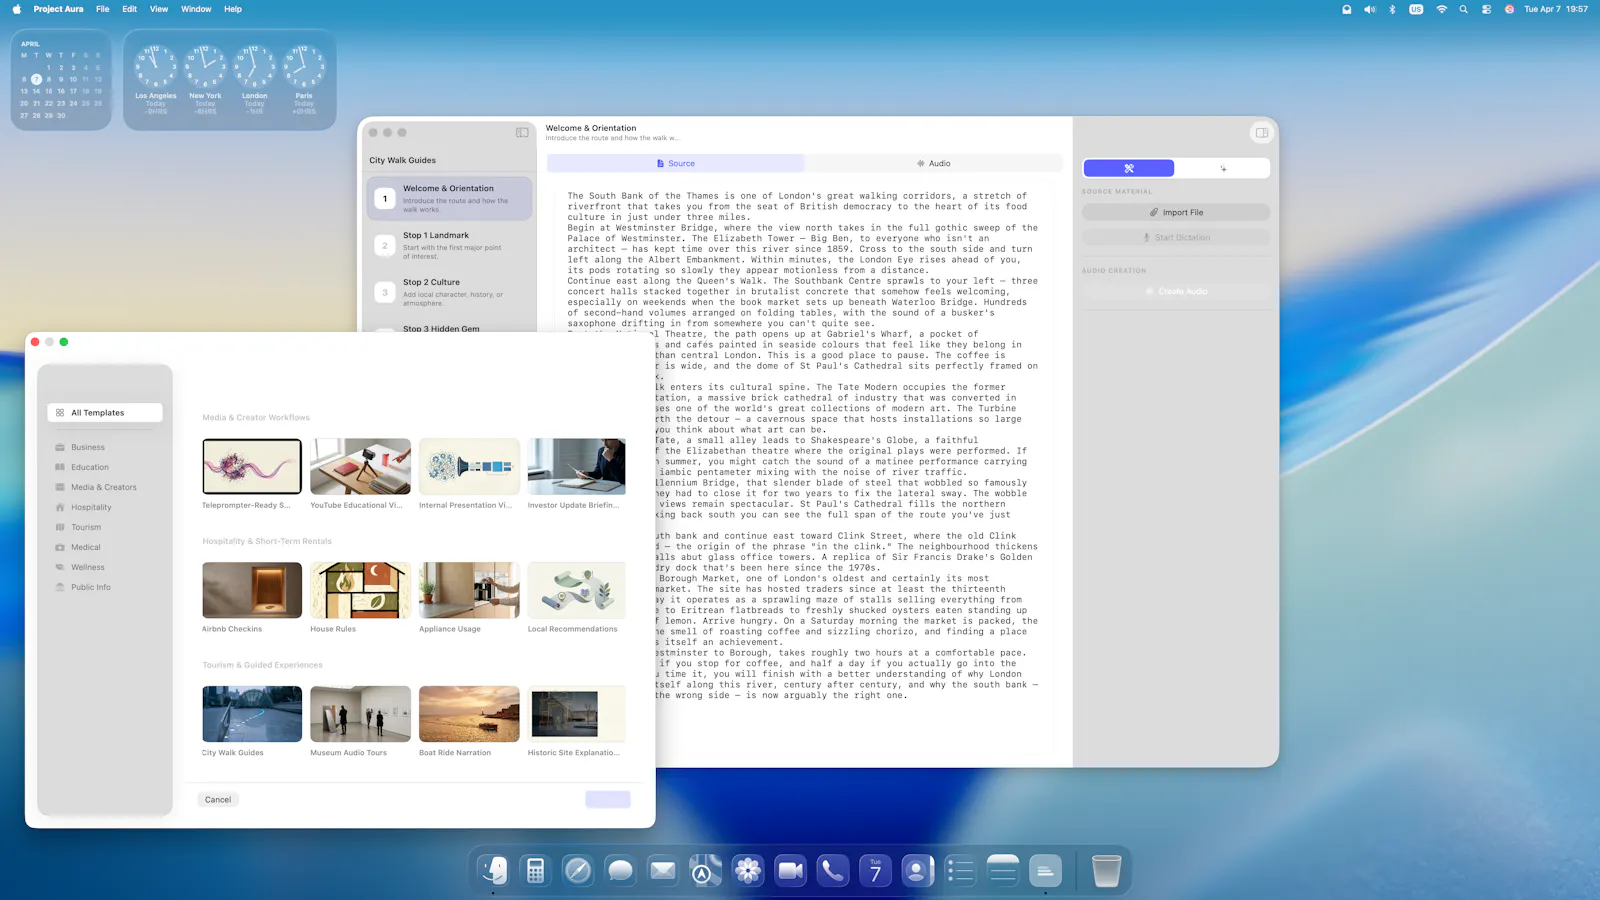This screenshot has height=900, width=1600.
Task: Launch Messages from the Dock
Action: tap(620, 870)
